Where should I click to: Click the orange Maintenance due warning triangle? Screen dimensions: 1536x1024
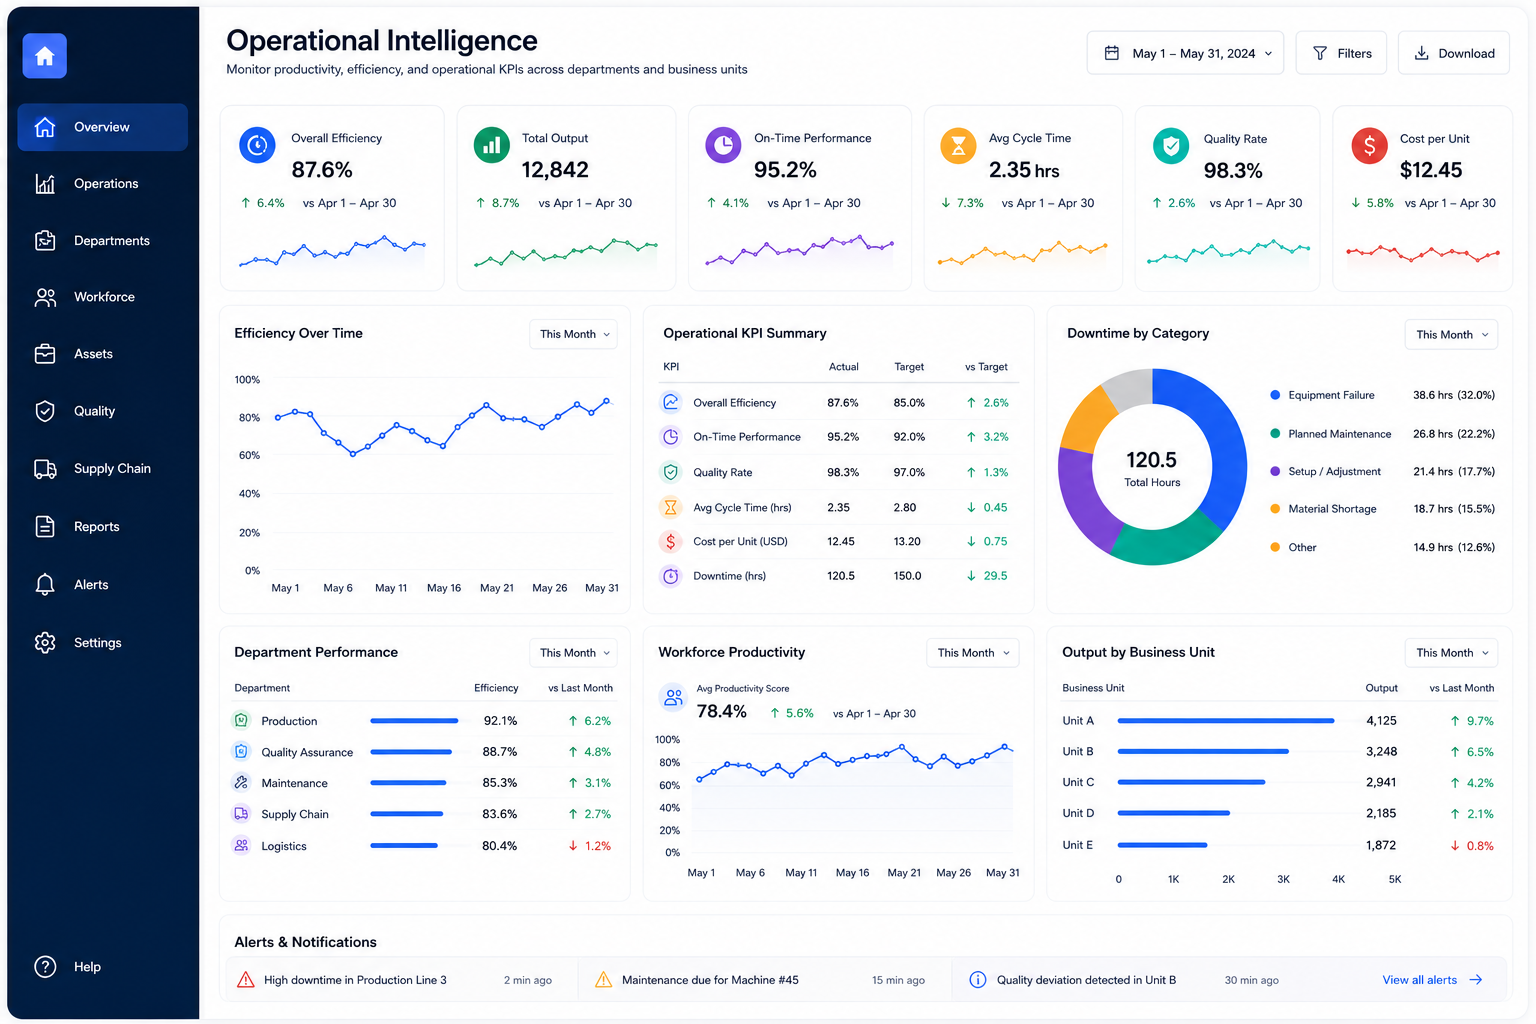(x=603, y=980)
